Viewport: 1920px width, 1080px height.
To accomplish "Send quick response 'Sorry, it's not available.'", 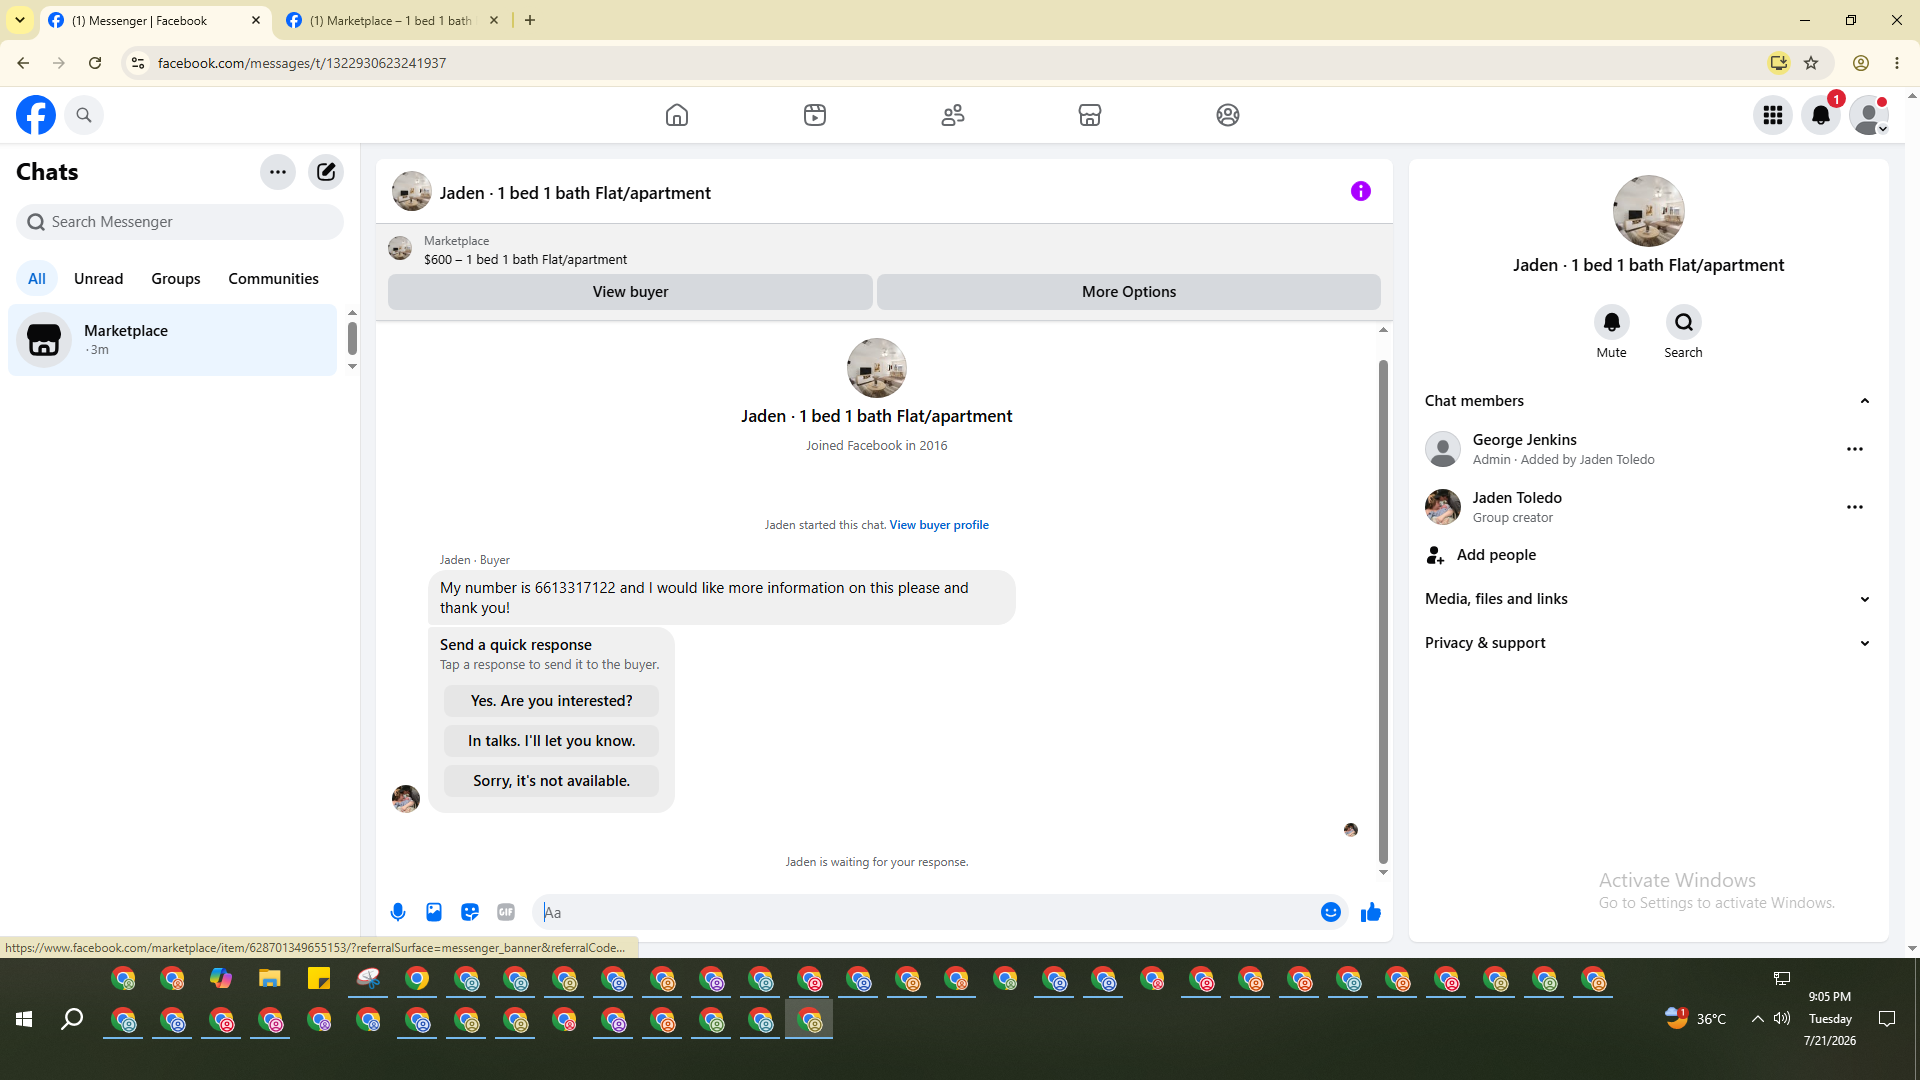I will [x=551, y=781].
